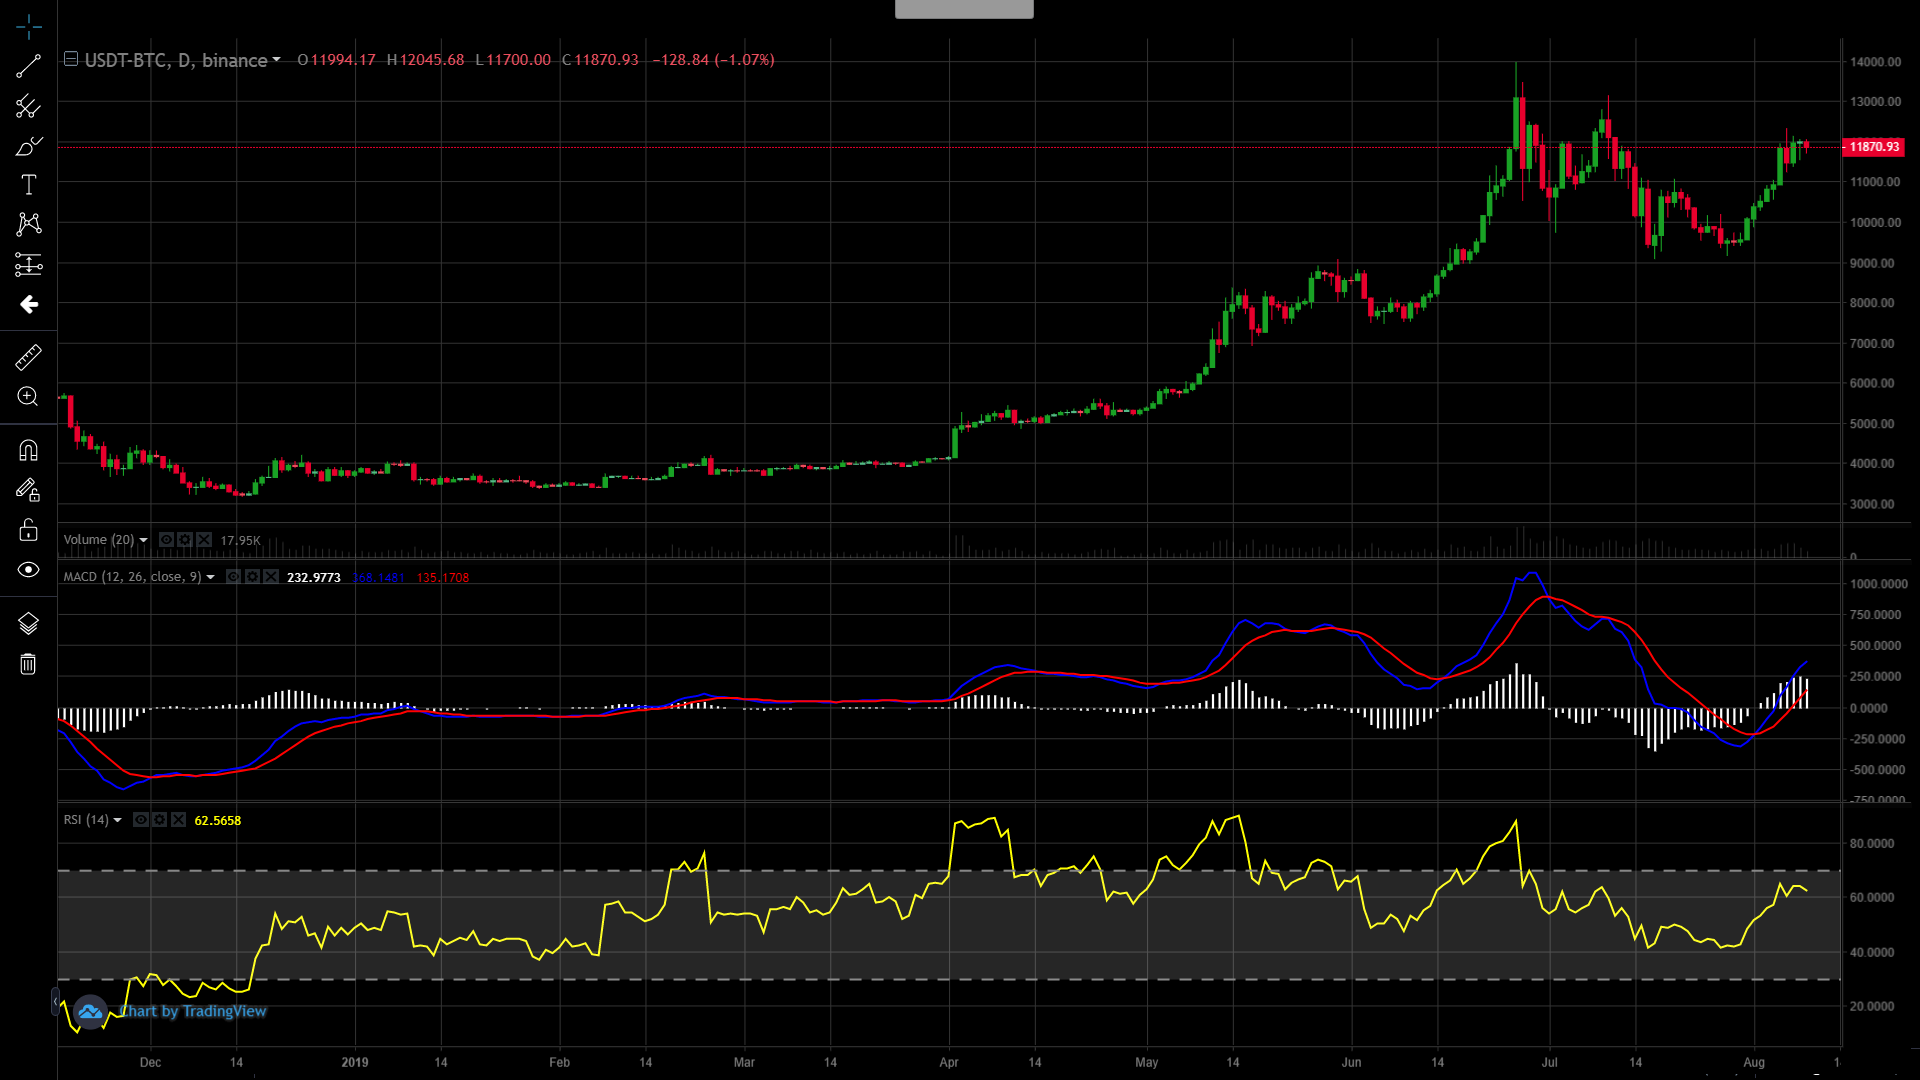Viewport: 1920px width, 1080px height.
Task: Select the pitchfork drawing tool
Action: [28, 106]
